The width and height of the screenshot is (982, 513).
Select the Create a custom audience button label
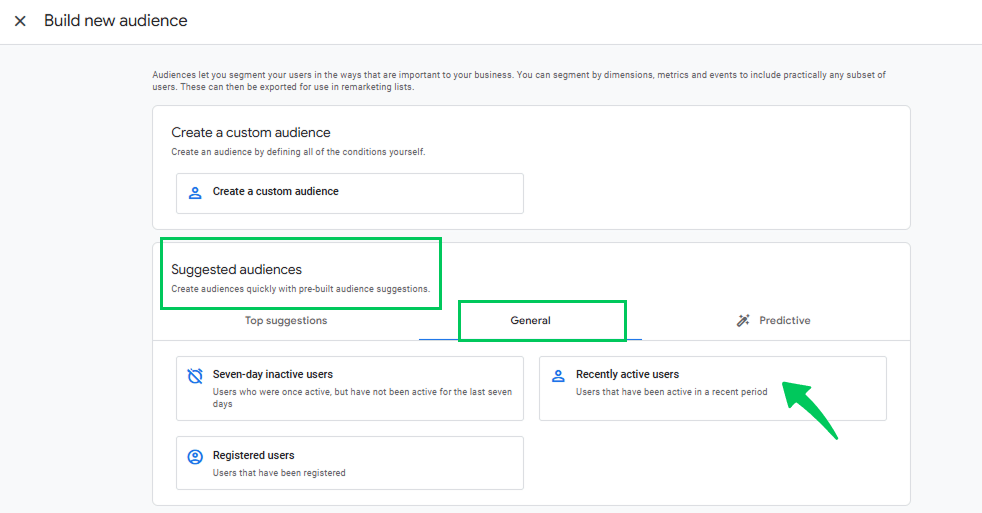[276, 192]
